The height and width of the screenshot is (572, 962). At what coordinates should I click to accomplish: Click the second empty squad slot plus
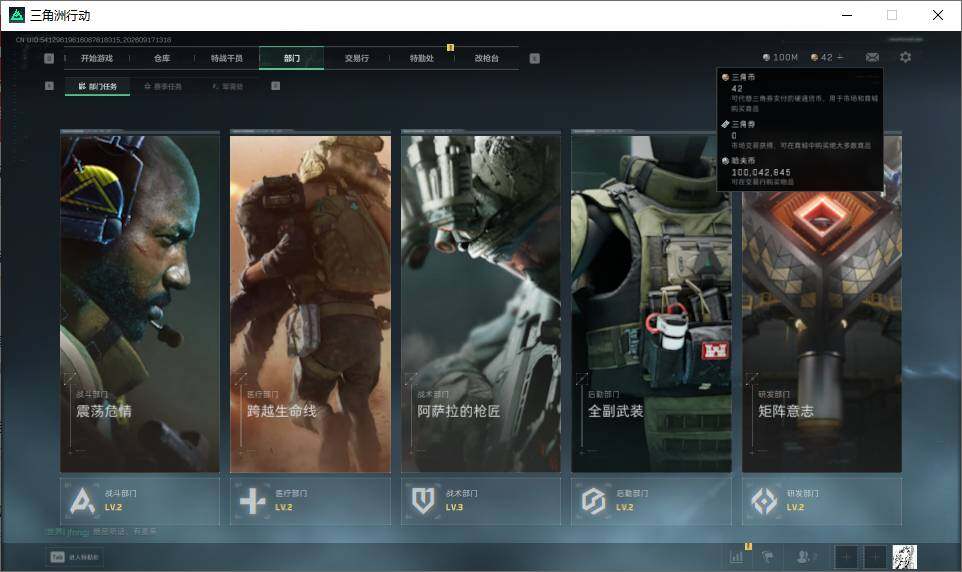pyautogui.click(x=875, y=557)
